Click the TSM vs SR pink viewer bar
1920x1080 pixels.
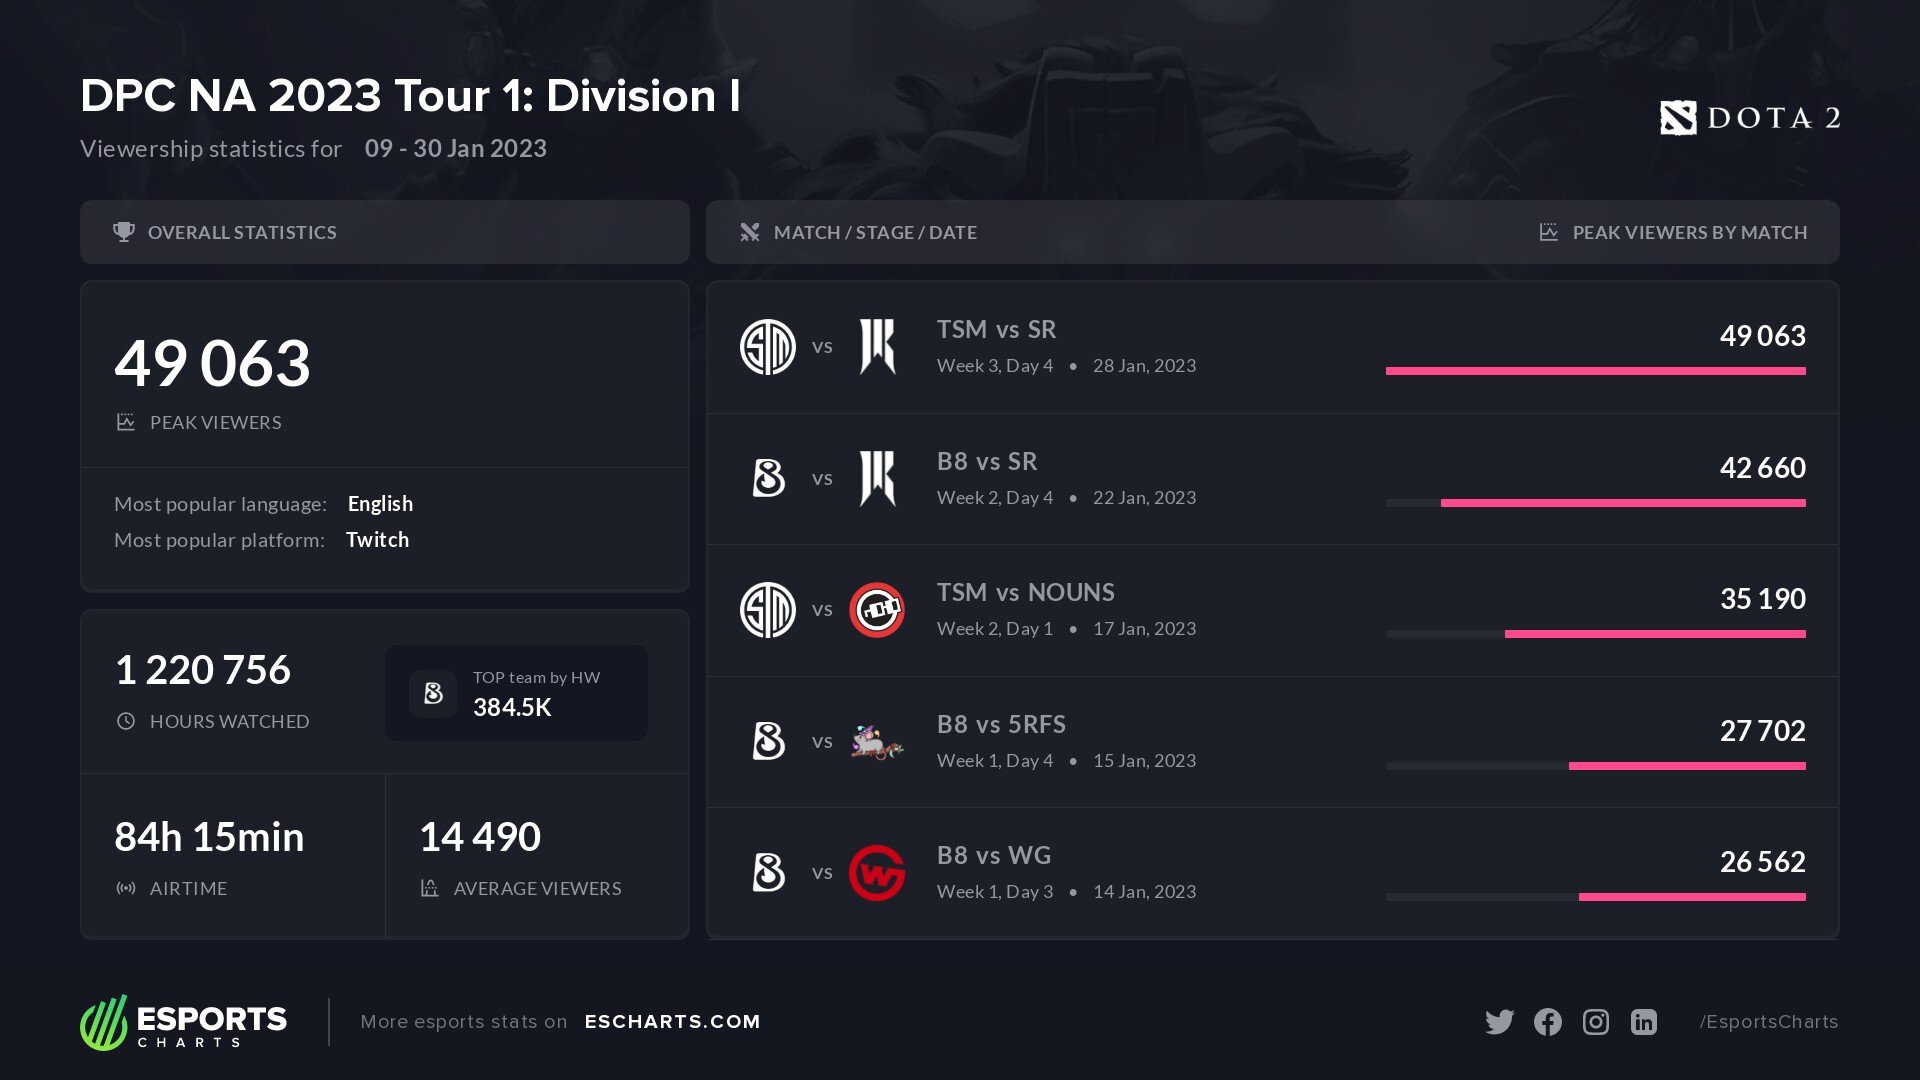1595,371
